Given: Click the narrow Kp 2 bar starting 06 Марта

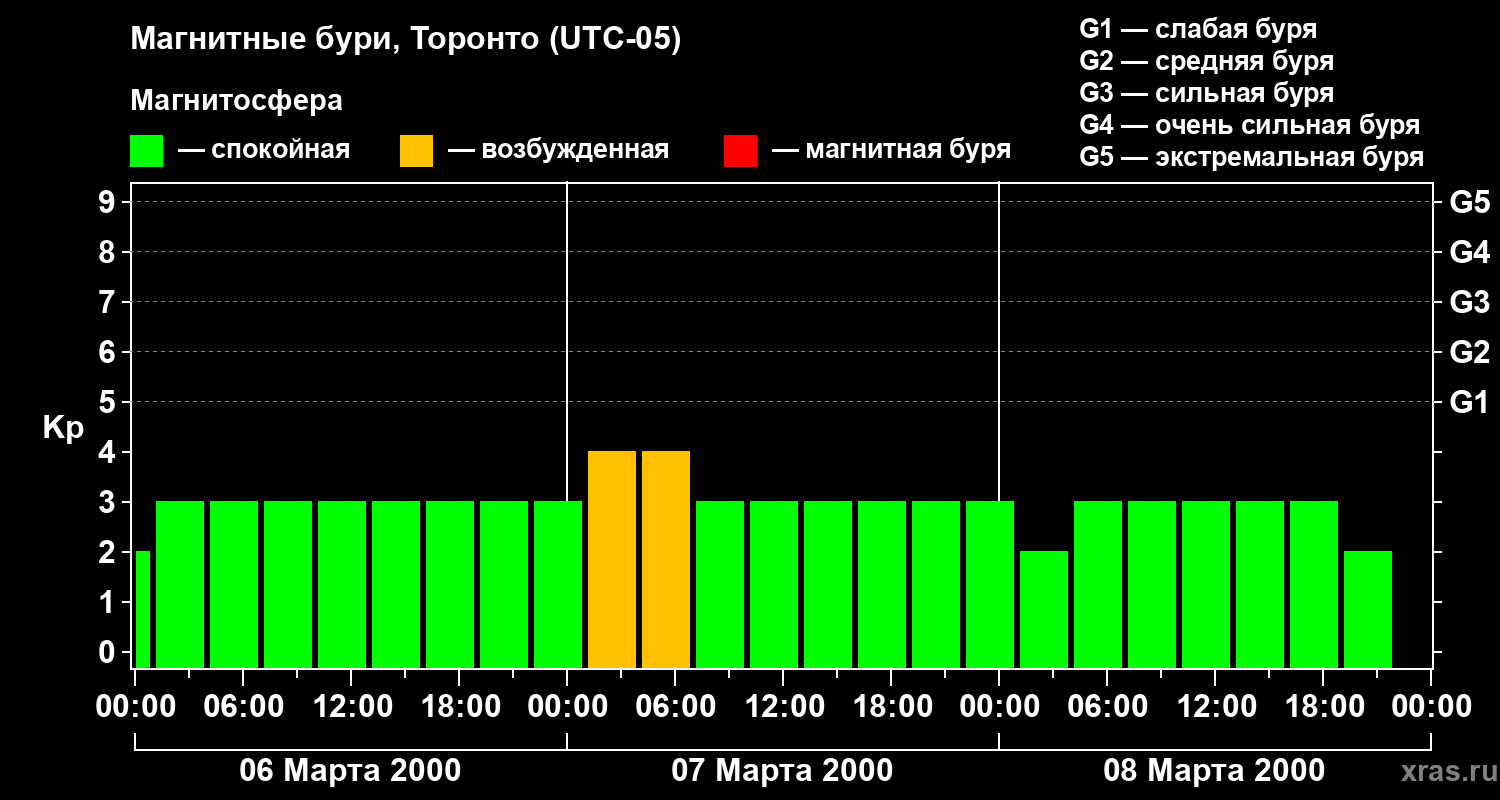Looking at the screenshot, I should tap(143, 609).
